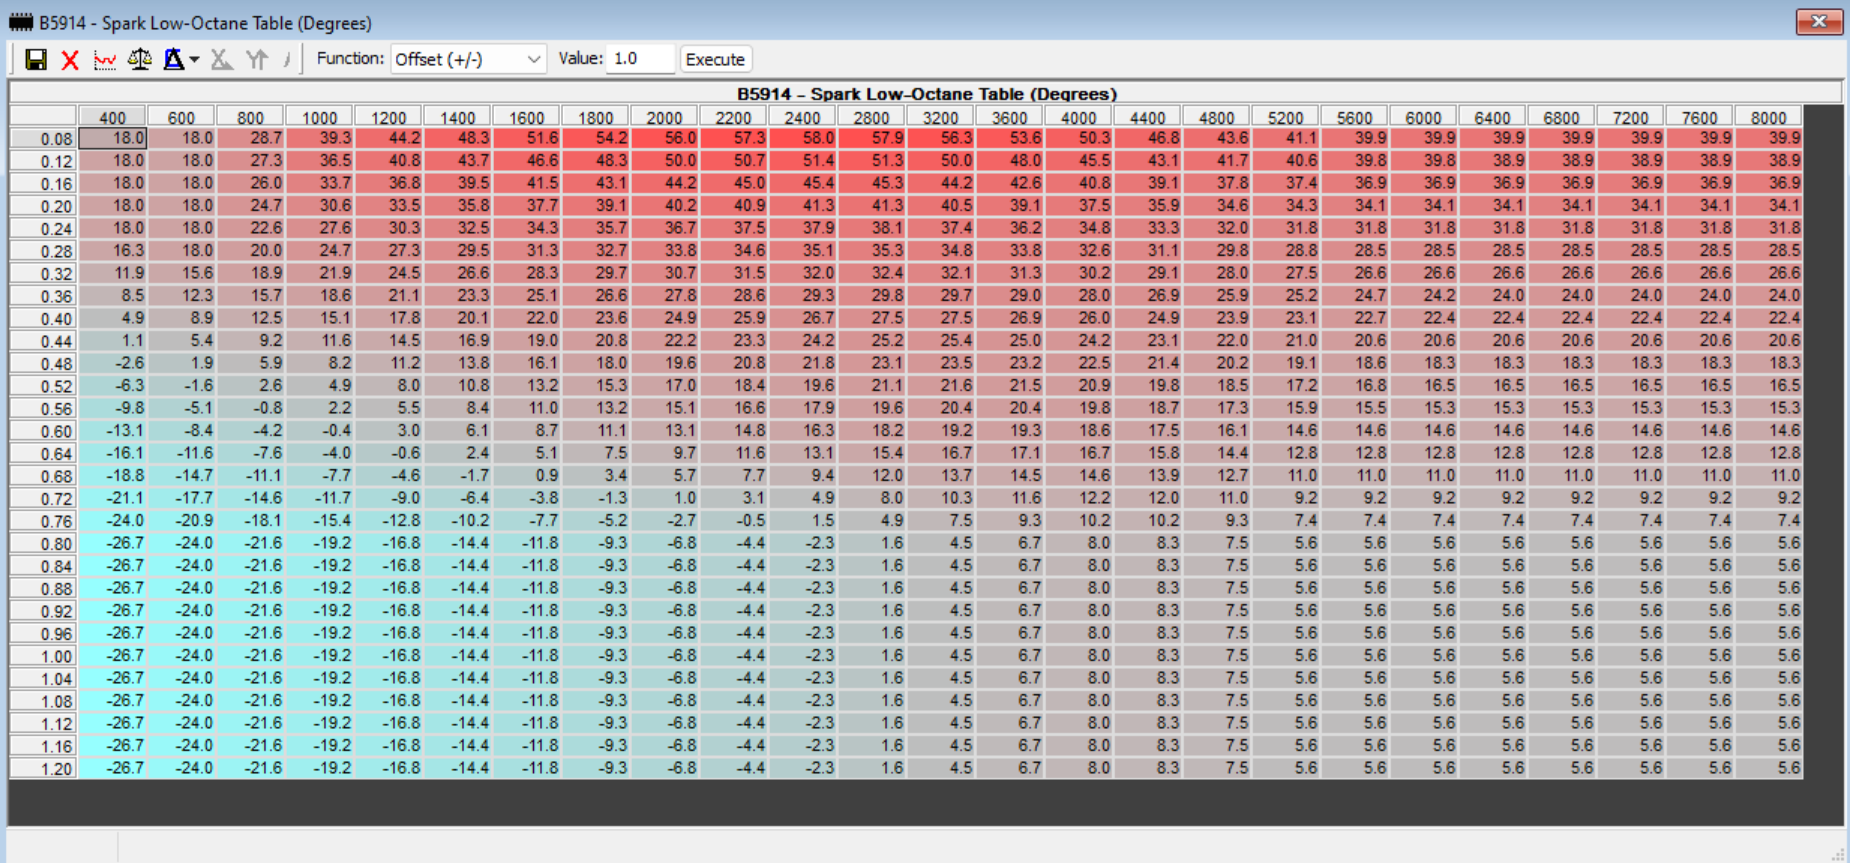Click cell -2.6 in row 0.48
The width and height of the screenshot is (1850, 863).
pos(113,363)
